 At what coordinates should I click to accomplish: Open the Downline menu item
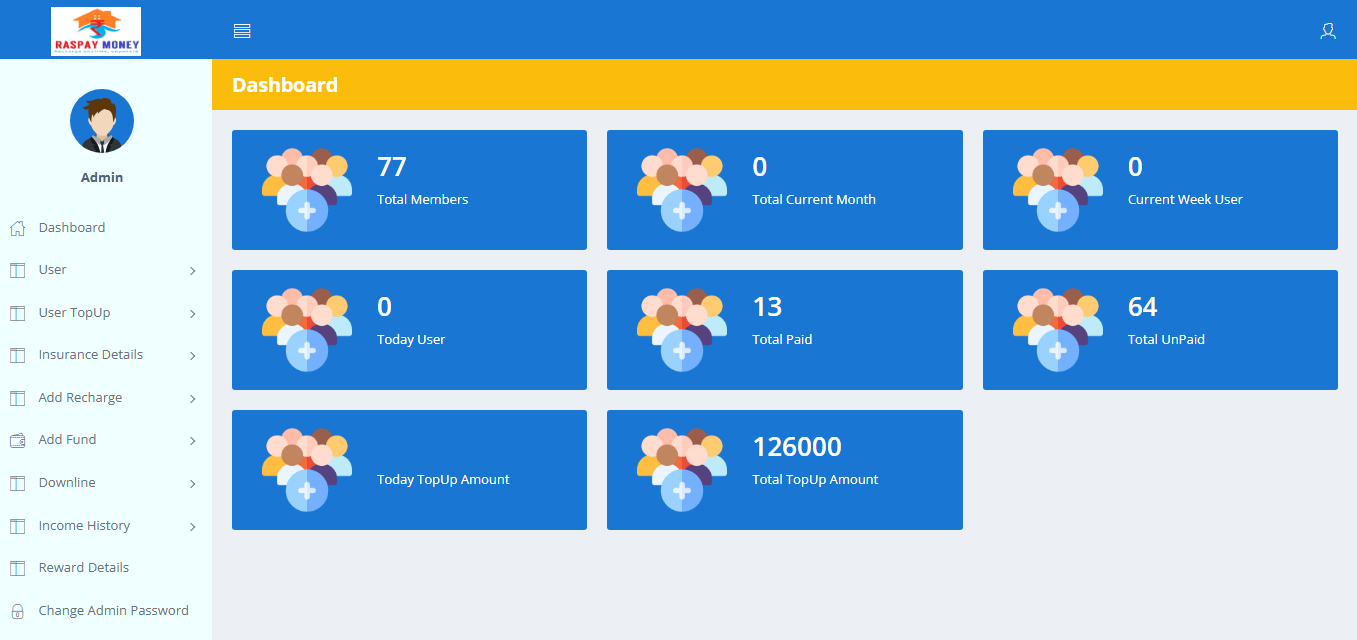tap(67, 483)
